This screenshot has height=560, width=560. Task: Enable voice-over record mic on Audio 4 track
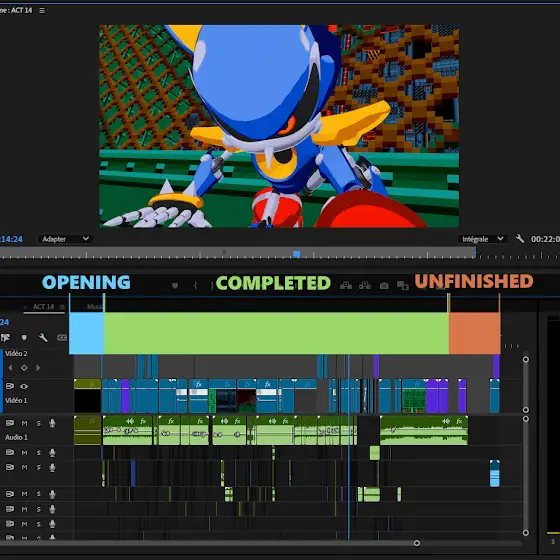[x=52, y=494]
